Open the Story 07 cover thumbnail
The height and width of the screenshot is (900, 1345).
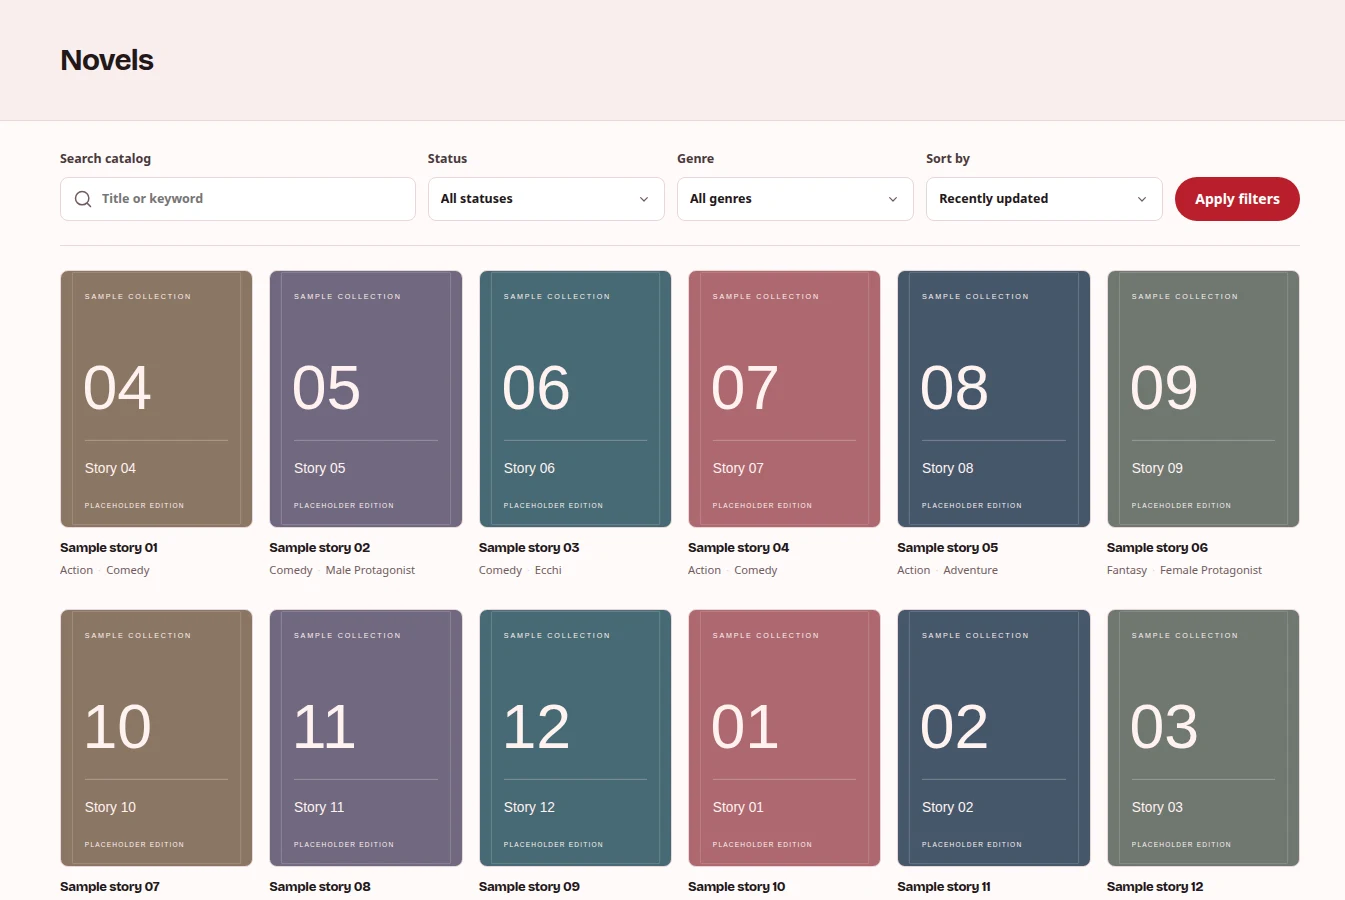point(784,399)
